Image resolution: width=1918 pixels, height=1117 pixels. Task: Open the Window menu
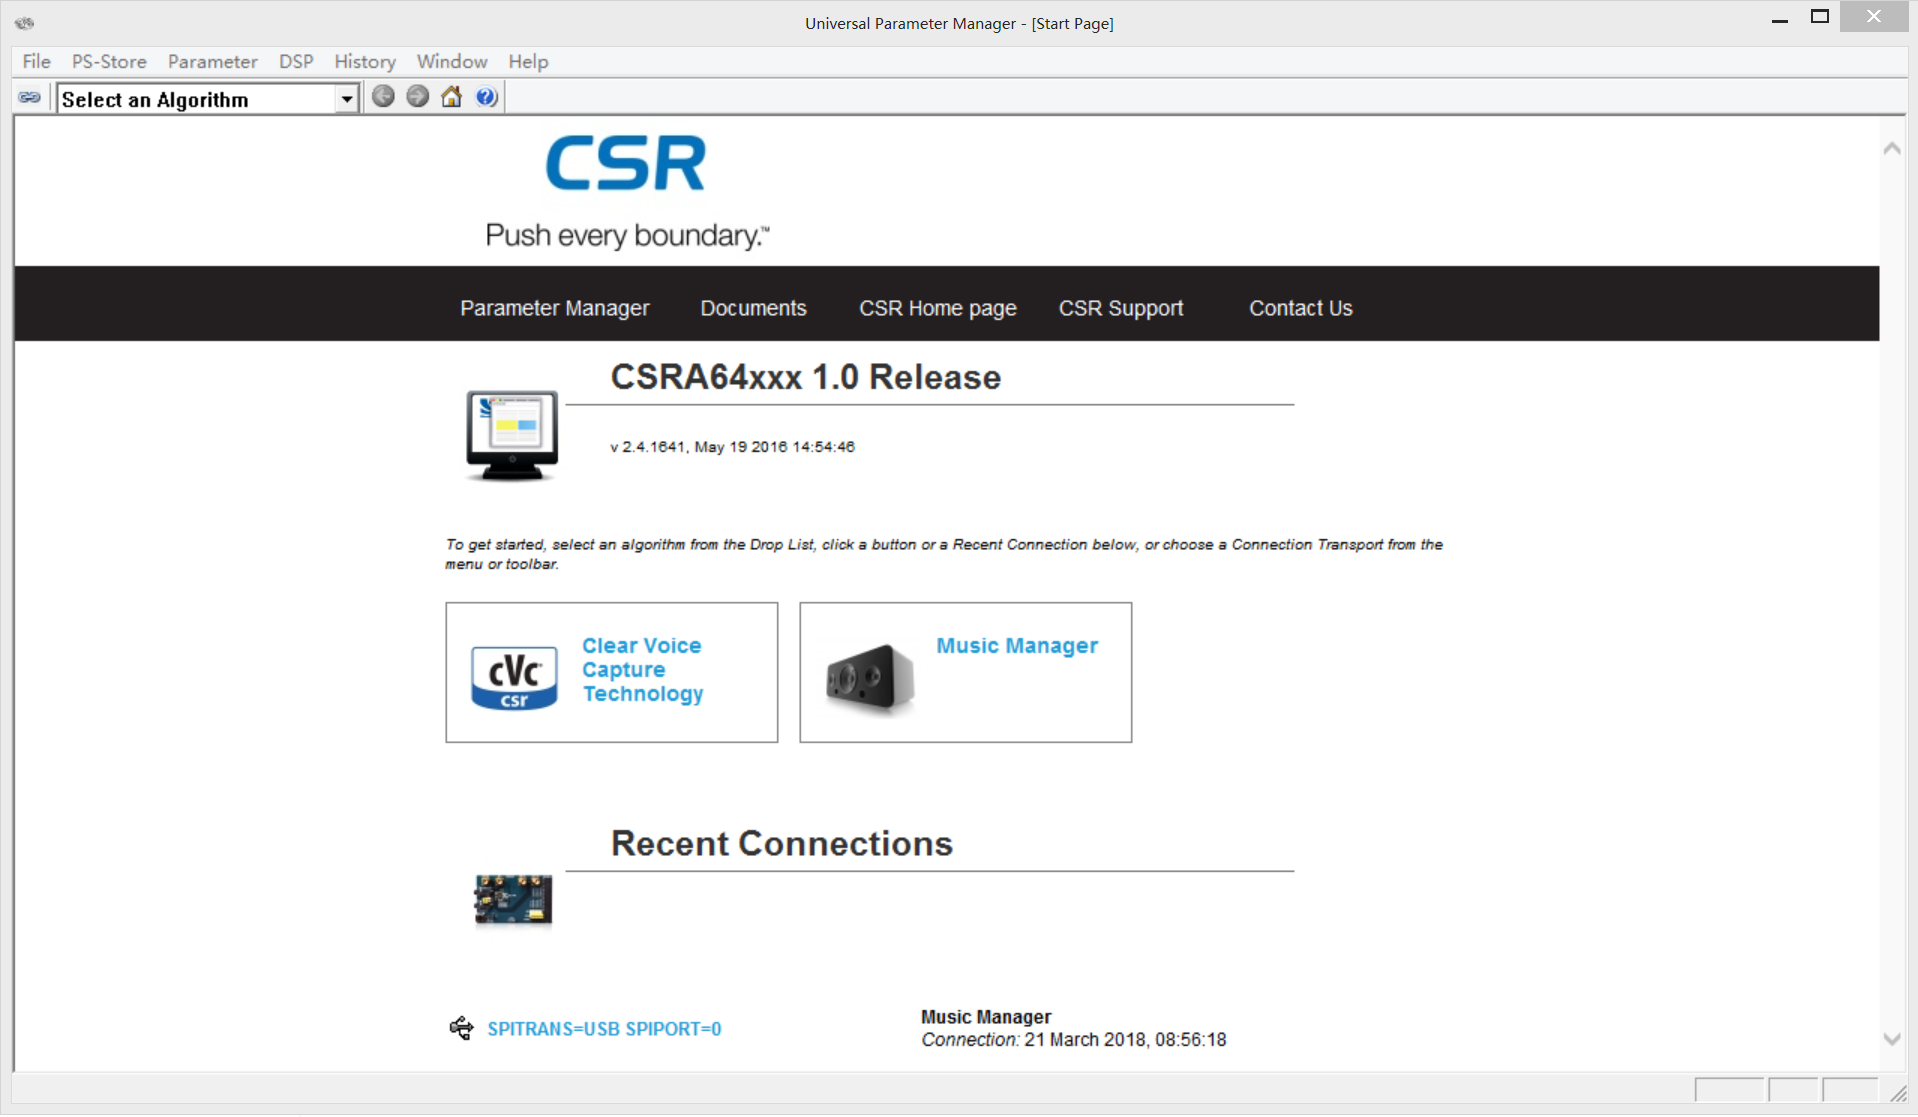tap(452, 61)
